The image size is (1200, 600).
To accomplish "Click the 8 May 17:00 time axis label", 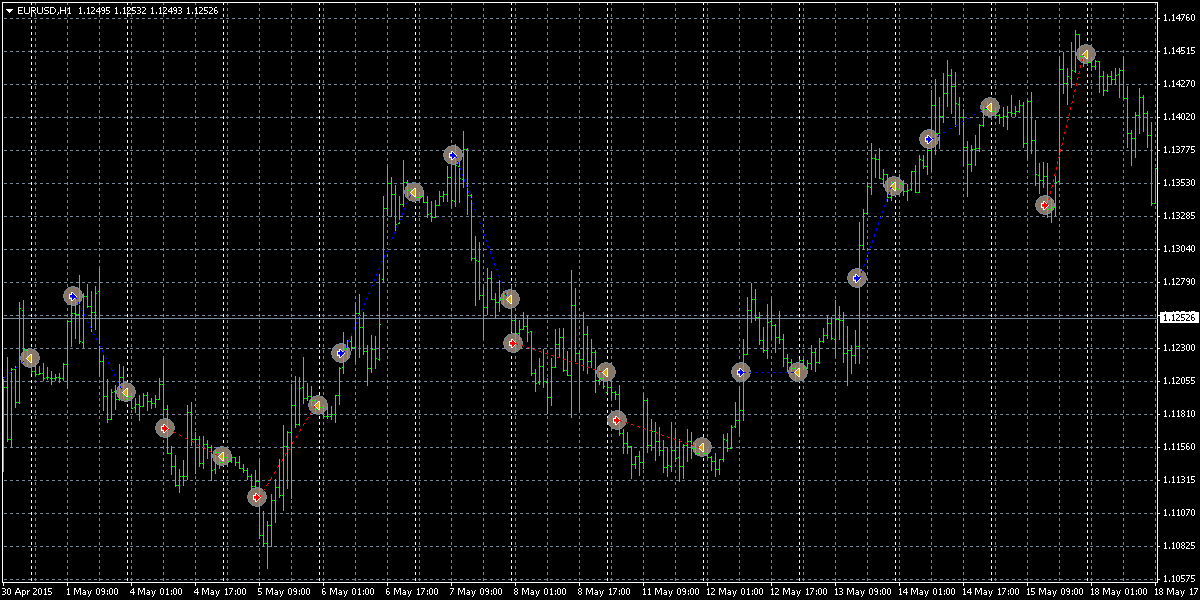I will point(604,592).
